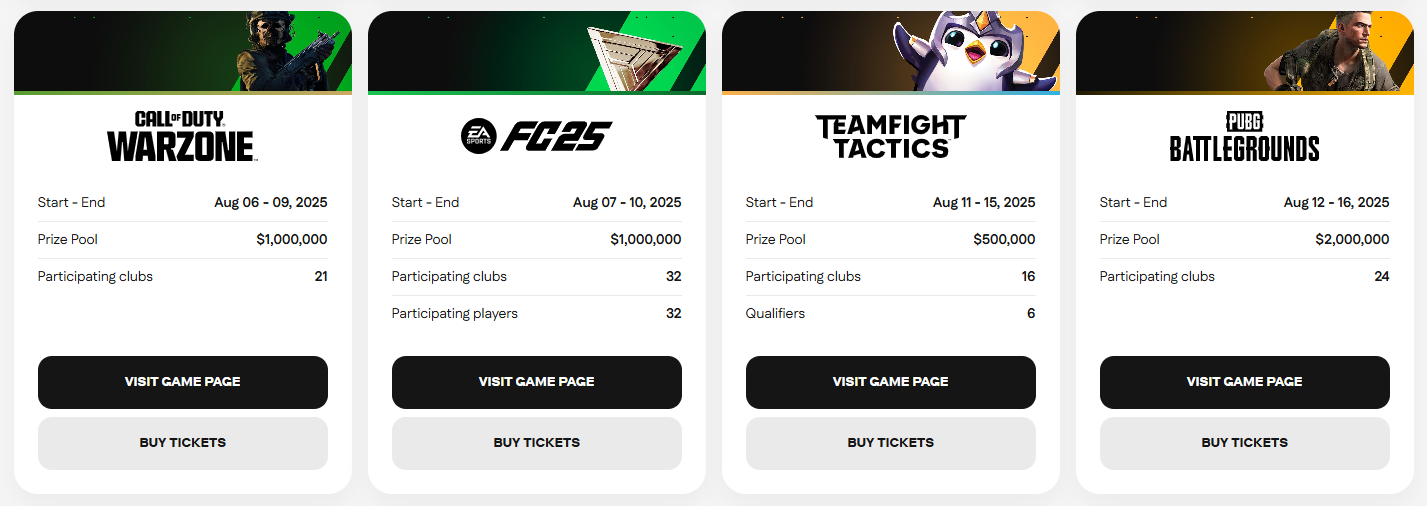Open the FC25 green banner image

click(537, 52)
